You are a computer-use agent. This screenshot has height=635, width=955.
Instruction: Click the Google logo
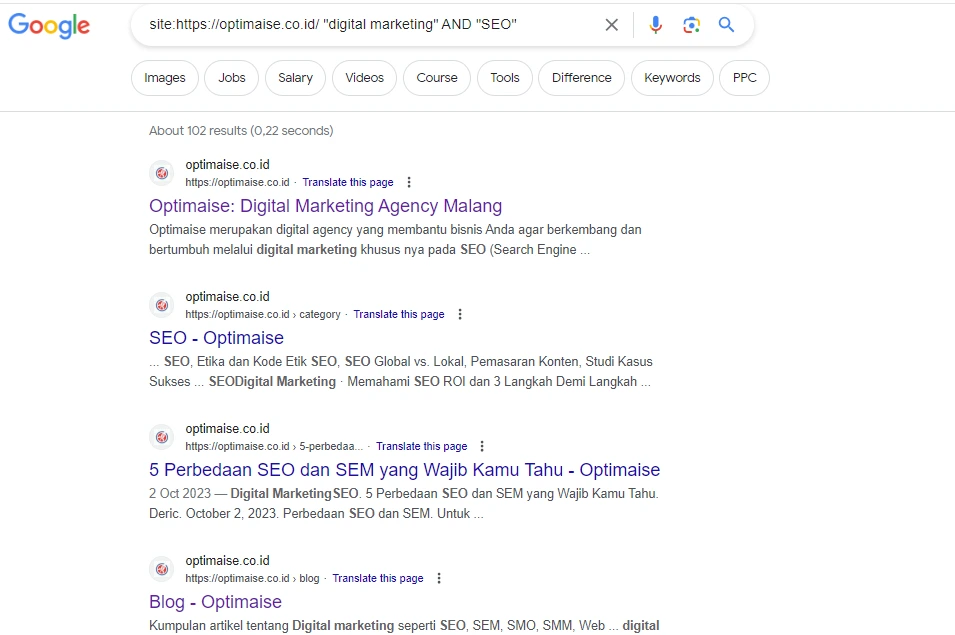tap(49, 26)
